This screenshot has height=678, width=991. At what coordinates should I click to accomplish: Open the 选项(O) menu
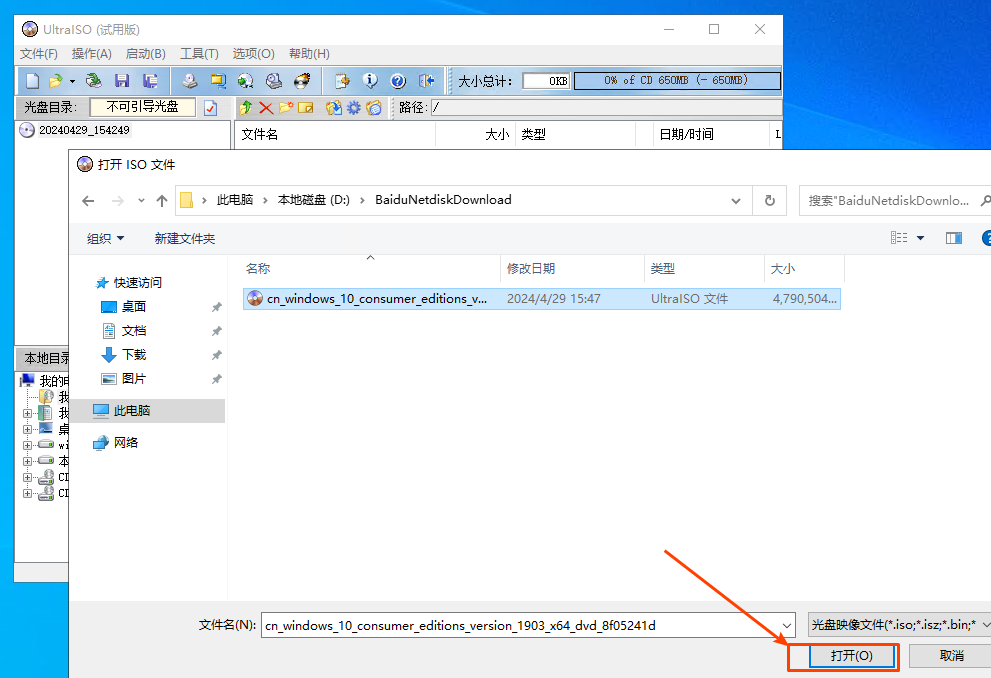click(253, 54)
